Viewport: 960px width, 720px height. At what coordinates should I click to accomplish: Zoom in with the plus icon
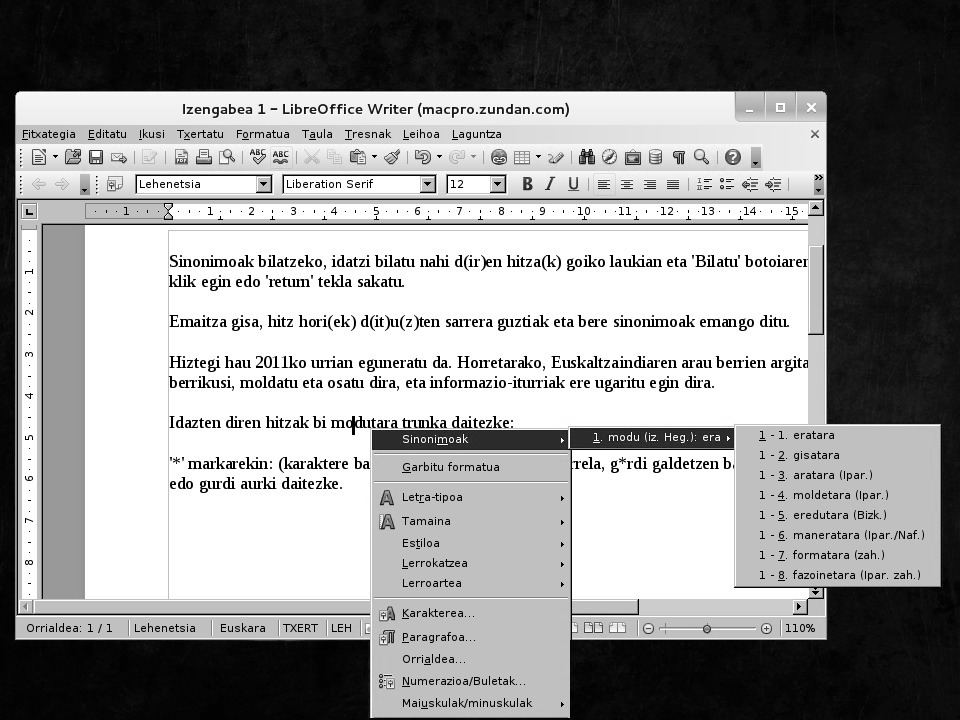tap(766, 628)
